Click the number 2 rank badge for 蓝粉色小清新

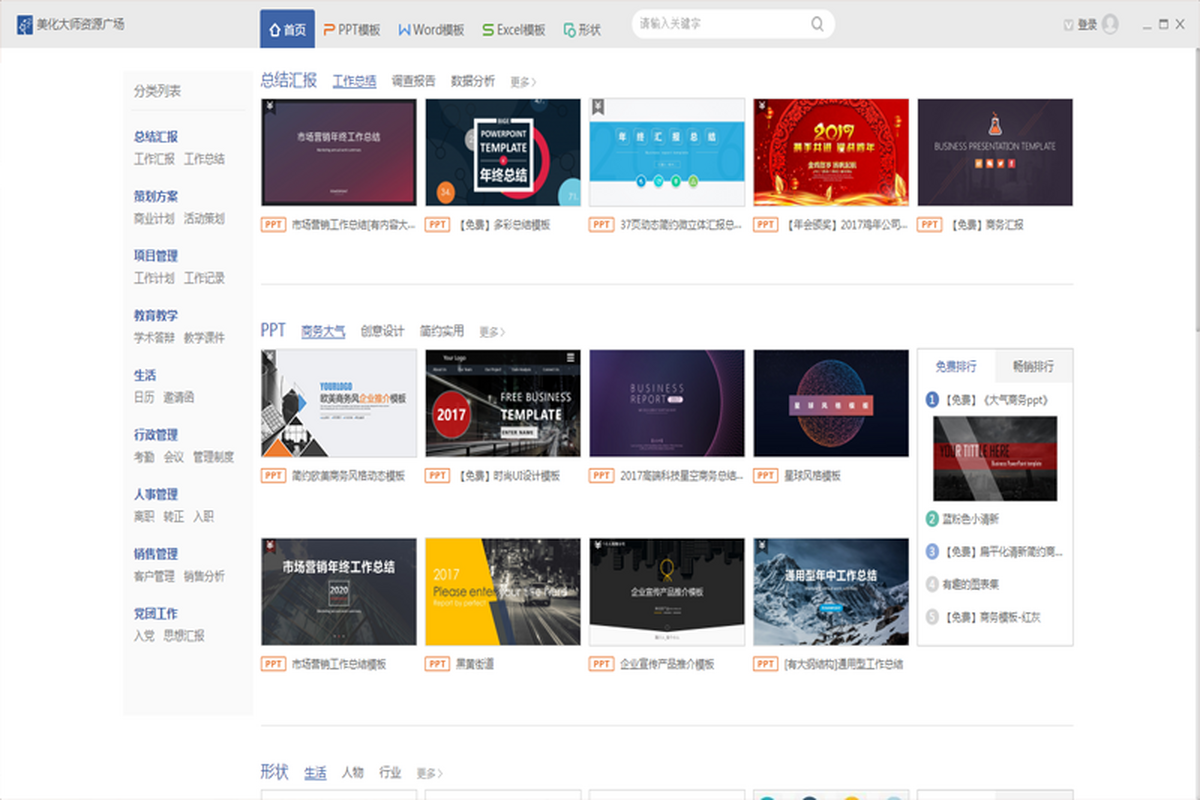point(932,519)
